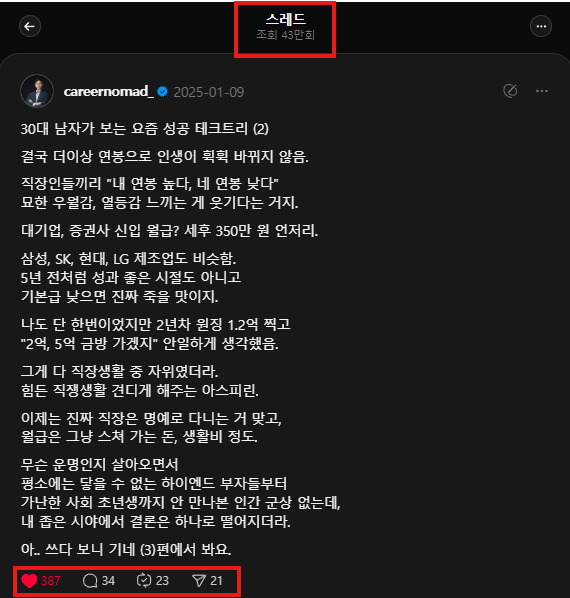Go back using the left arrow button
Screen dimensions: 570x598
click(x=30, y=26)
